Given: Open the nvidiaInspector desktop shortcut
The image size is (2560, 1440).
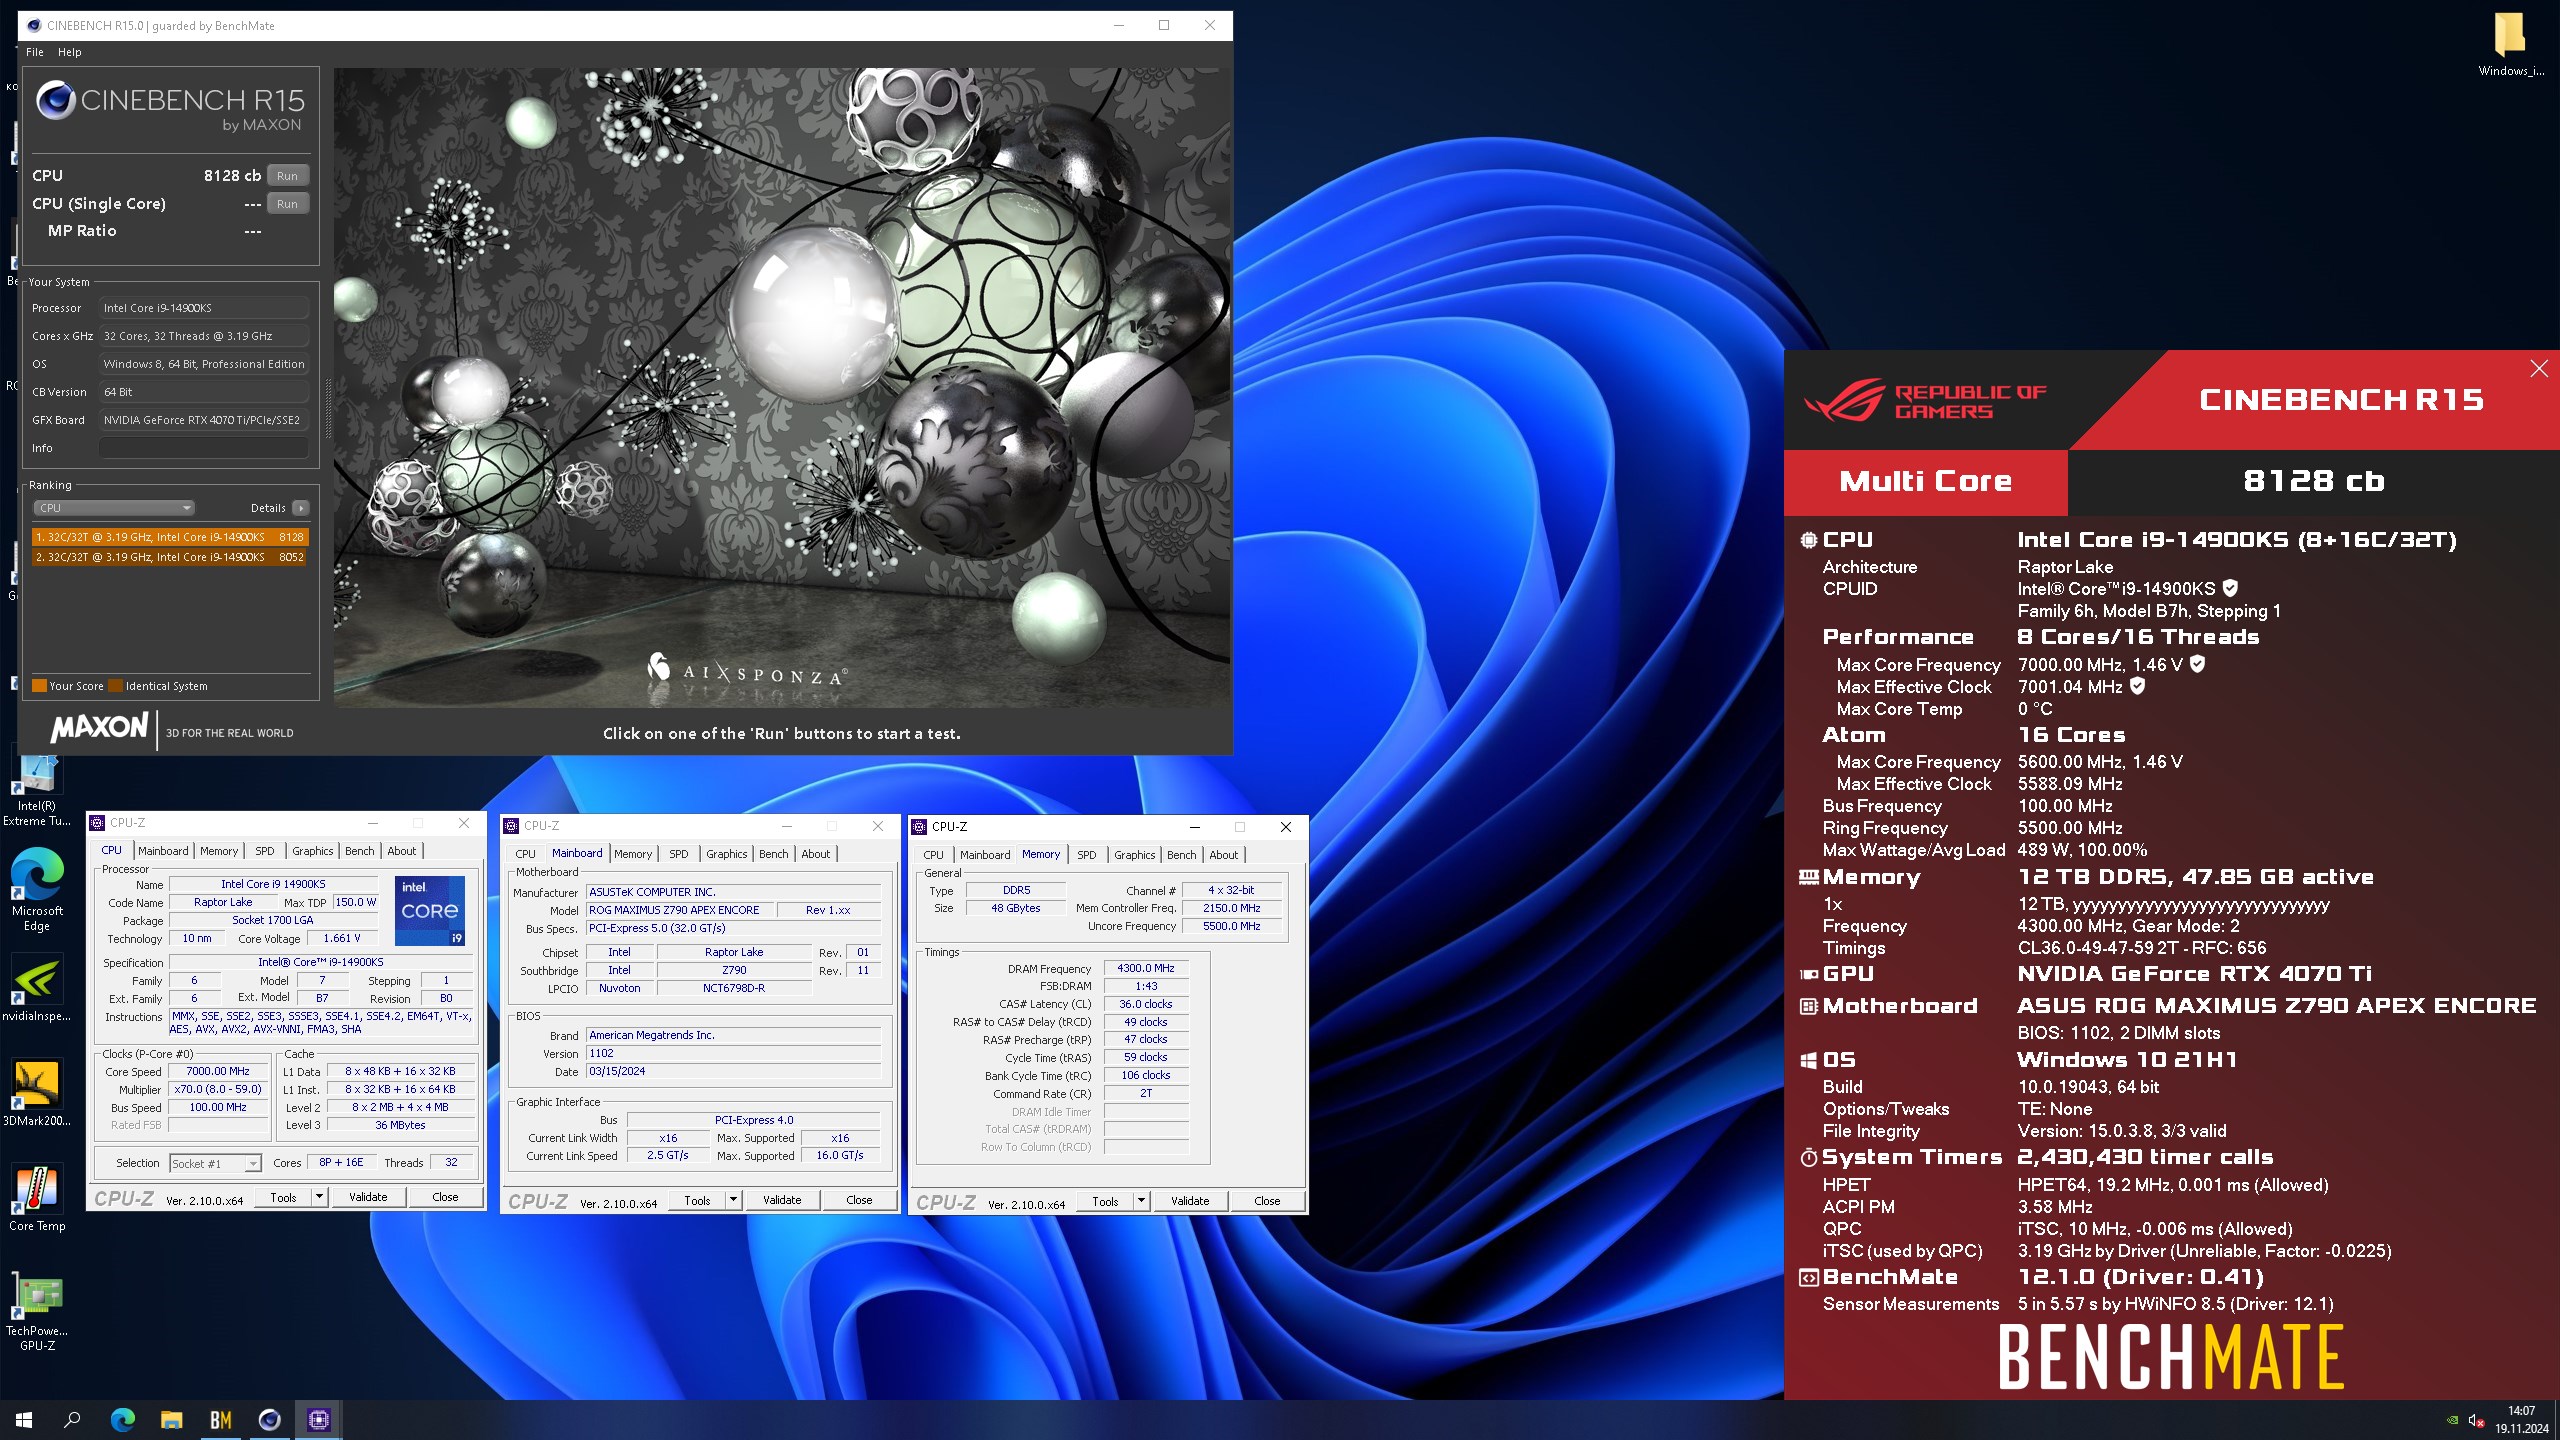Looking at the screenshot, I should (x=37, y=990).
